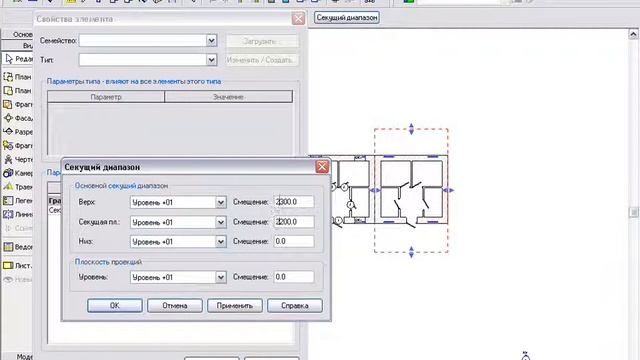Choose the План tool directly above Фрагмент
640x360 pixels.
pos(18,91)
